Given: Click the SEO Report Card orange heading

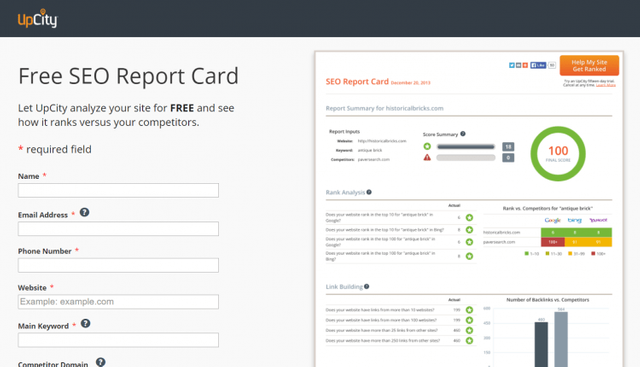Looking at the screenshot, I should click(x=357, y=81).
